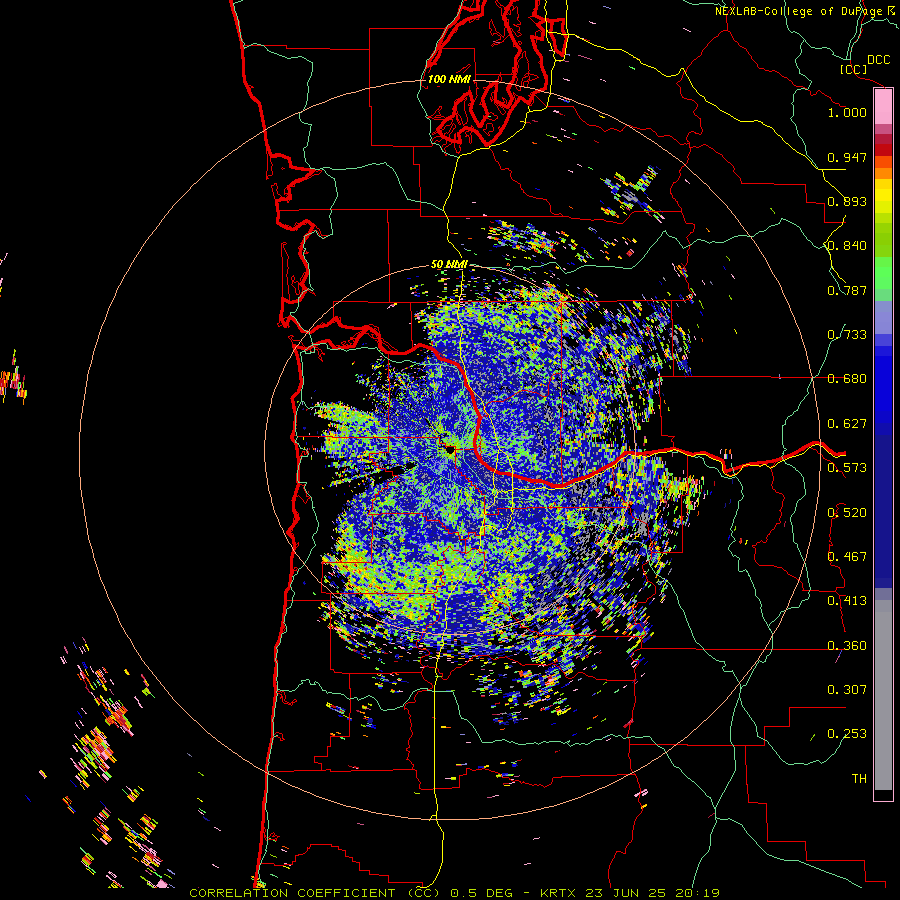Click the 0.893 color scale value

coord(847,201)
